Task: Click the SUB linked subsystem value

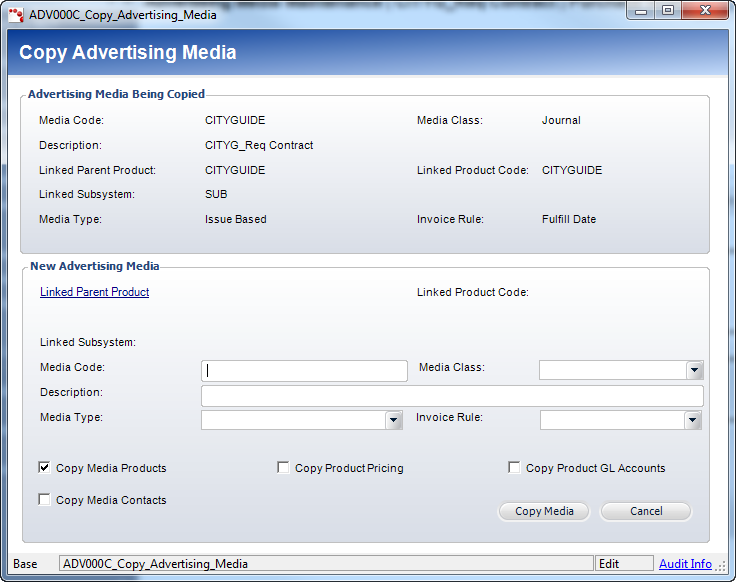Action: tap(216, 194)
